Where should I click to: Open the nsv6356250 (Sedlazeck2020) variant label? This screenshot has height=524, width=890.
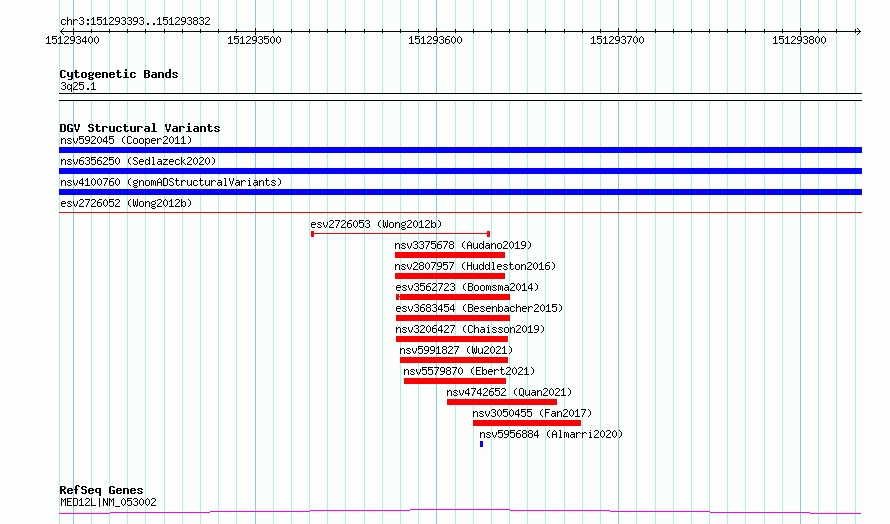(138, 161)
